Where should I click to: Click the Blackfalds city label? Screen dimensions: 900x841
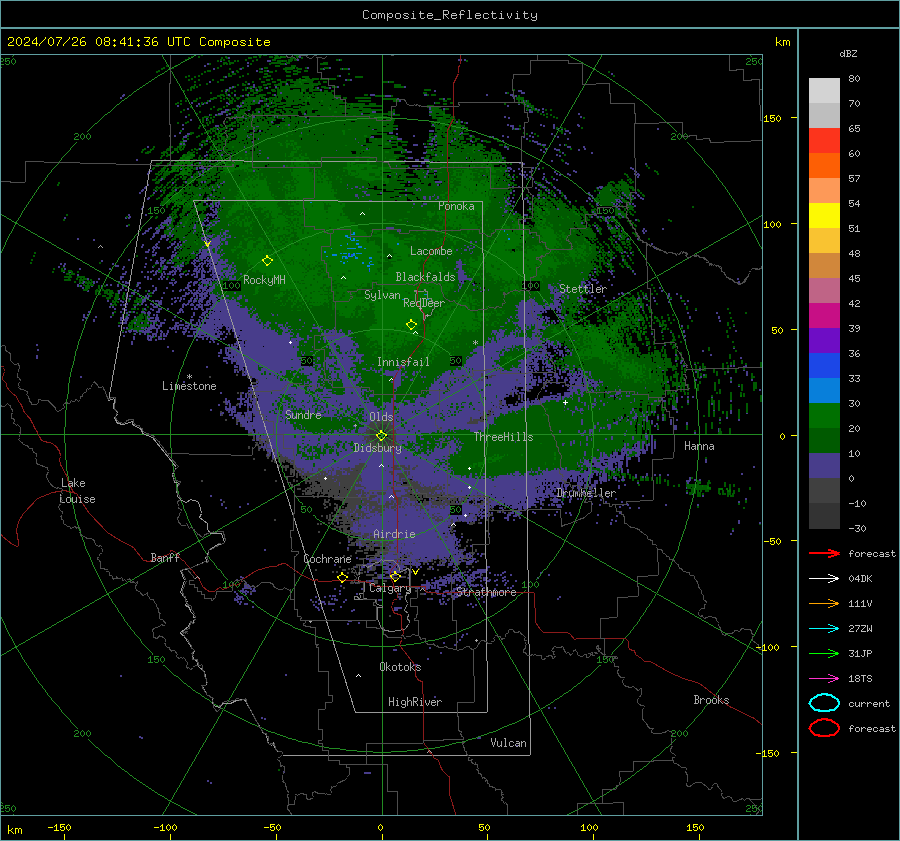[x=425, y=277]
